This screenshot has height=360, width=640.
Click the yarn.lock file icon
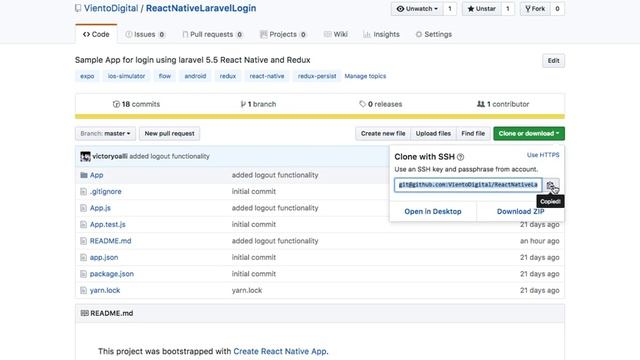click(x=84, y=291)
